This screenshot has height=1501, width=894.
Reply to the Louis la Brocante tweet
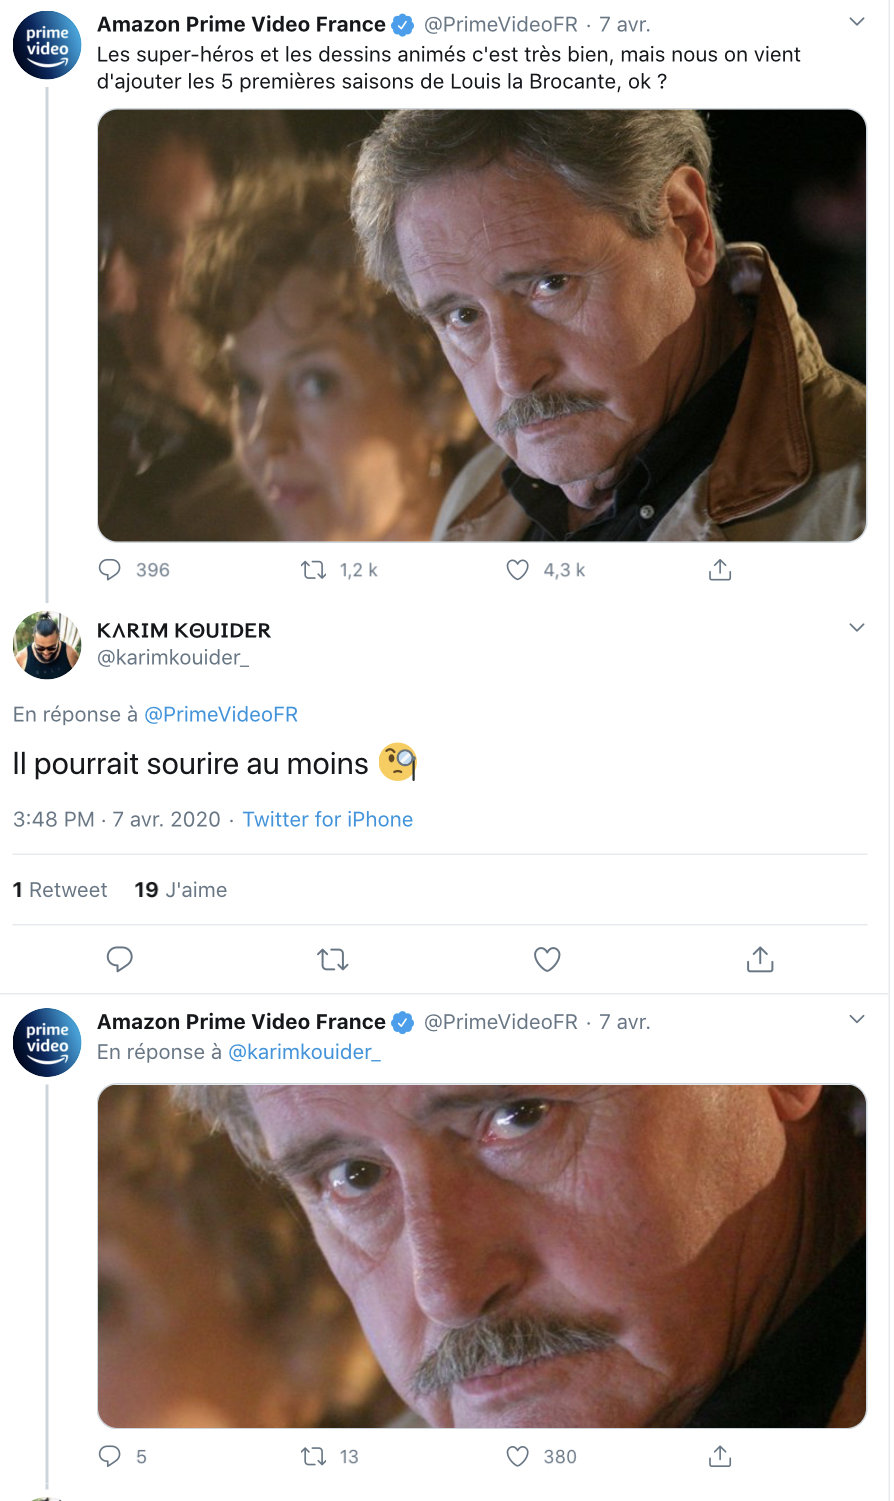[x=110, y=570]
